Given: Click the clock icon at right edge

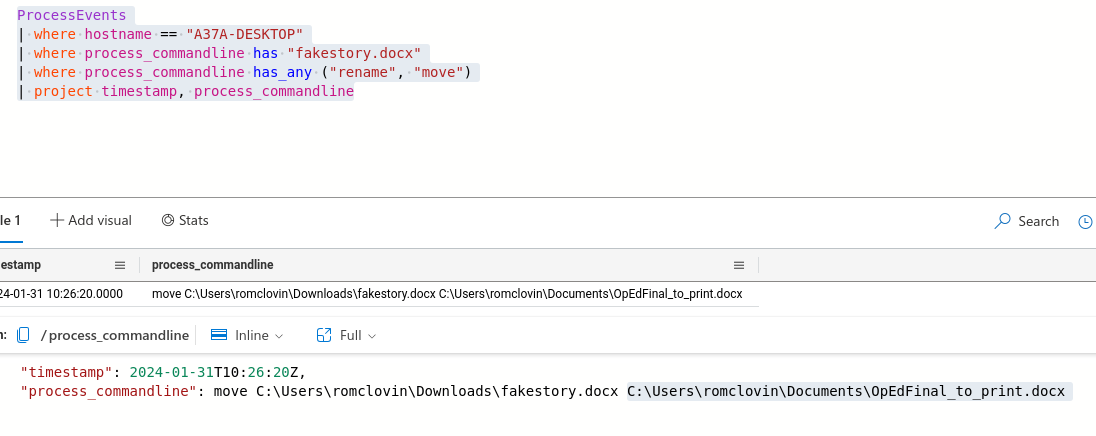Looking at the screenshot, I should point(1085,221).
